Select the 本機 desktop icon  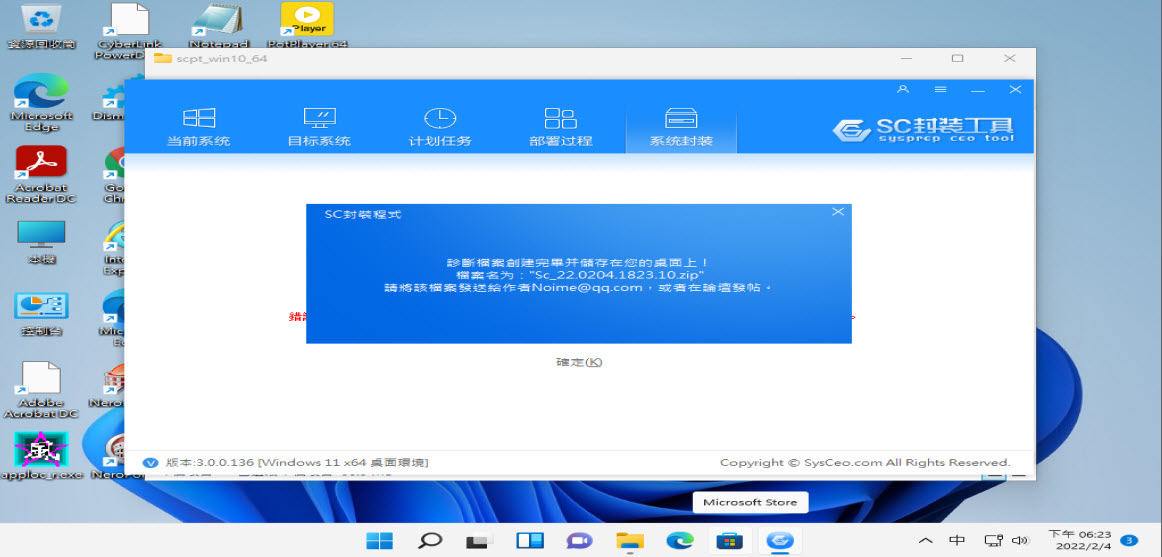click(42, 243)
